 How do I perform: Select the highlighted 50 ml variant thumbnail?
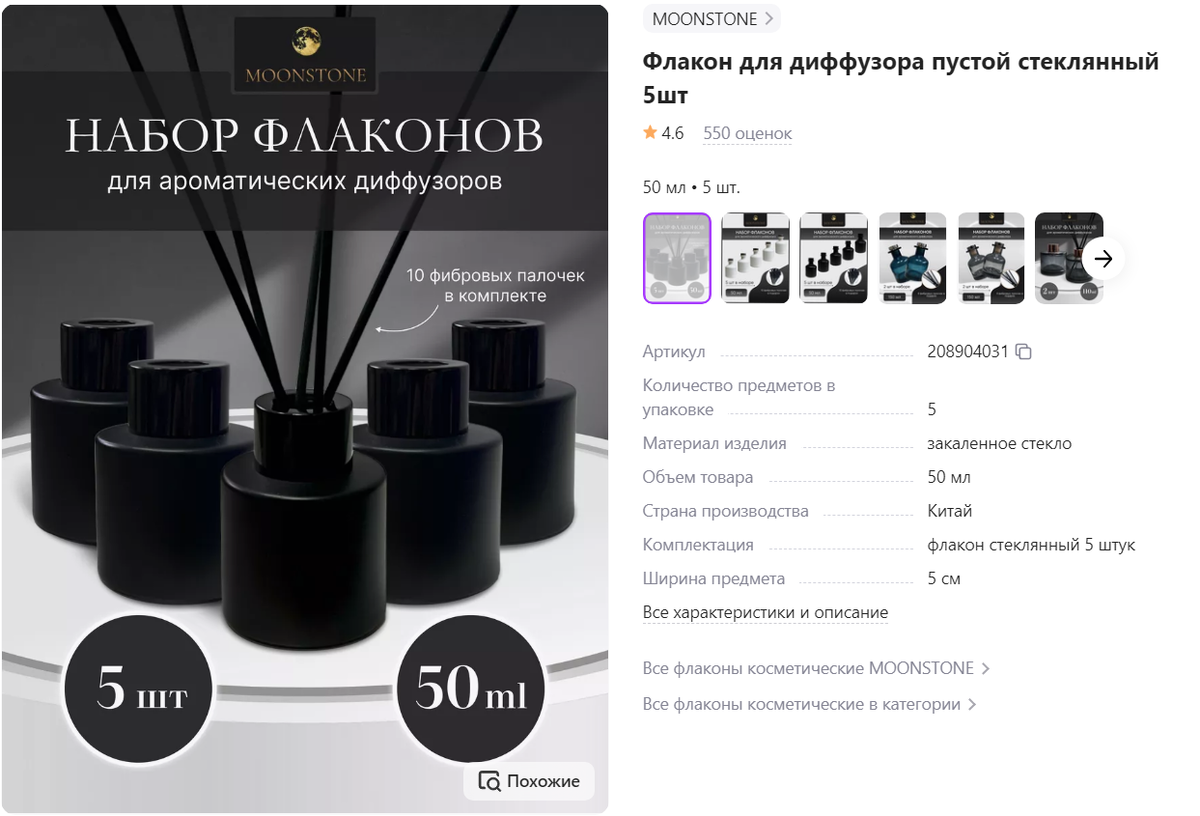[x=677, y=258]
